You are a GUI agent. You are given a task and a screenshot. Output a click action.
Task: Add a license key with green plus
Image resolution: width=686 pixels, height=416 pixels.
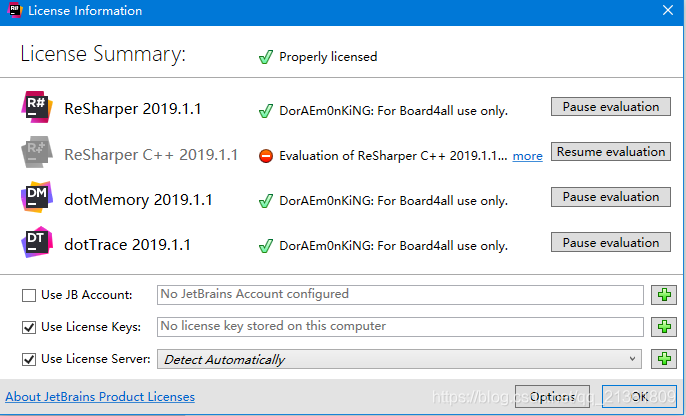pos(664,327)
